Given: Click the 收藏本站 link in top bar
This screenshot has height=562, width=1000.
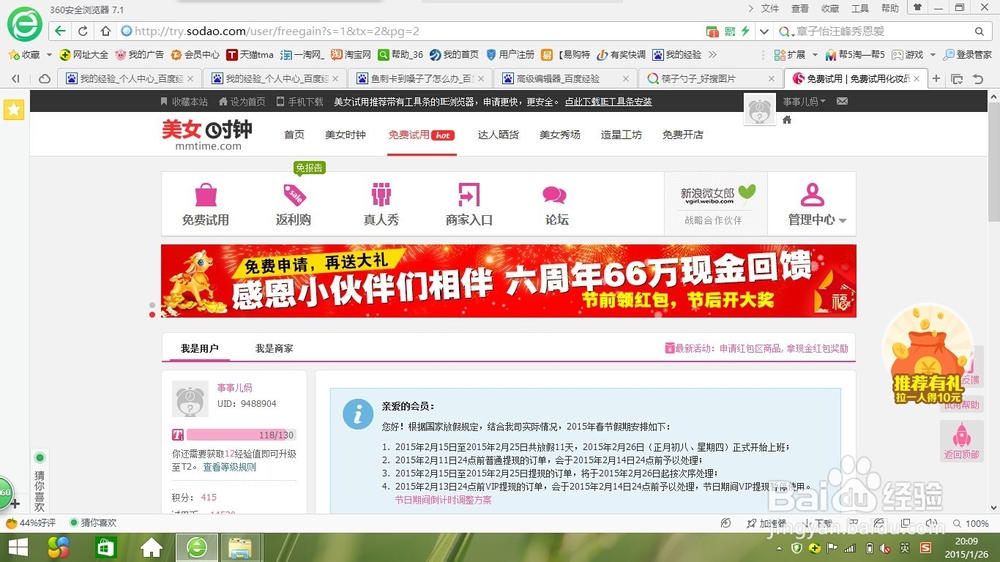Looking at the screenshot, I should (184, 101).
